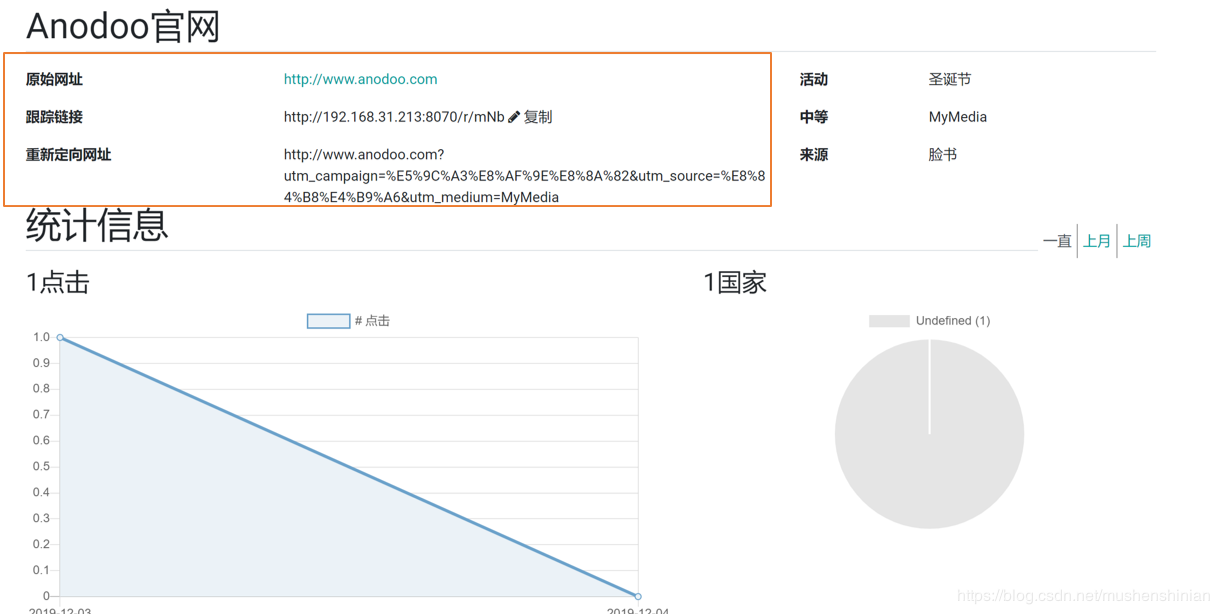Click the 脸书 source value
The height and width of the screenshot is (614, 1219).
[x=943, y=155]
